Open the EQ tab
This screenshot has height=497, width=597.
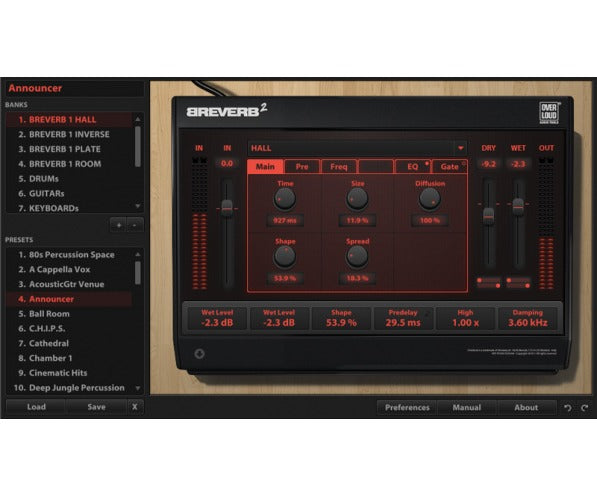[413, 166]
